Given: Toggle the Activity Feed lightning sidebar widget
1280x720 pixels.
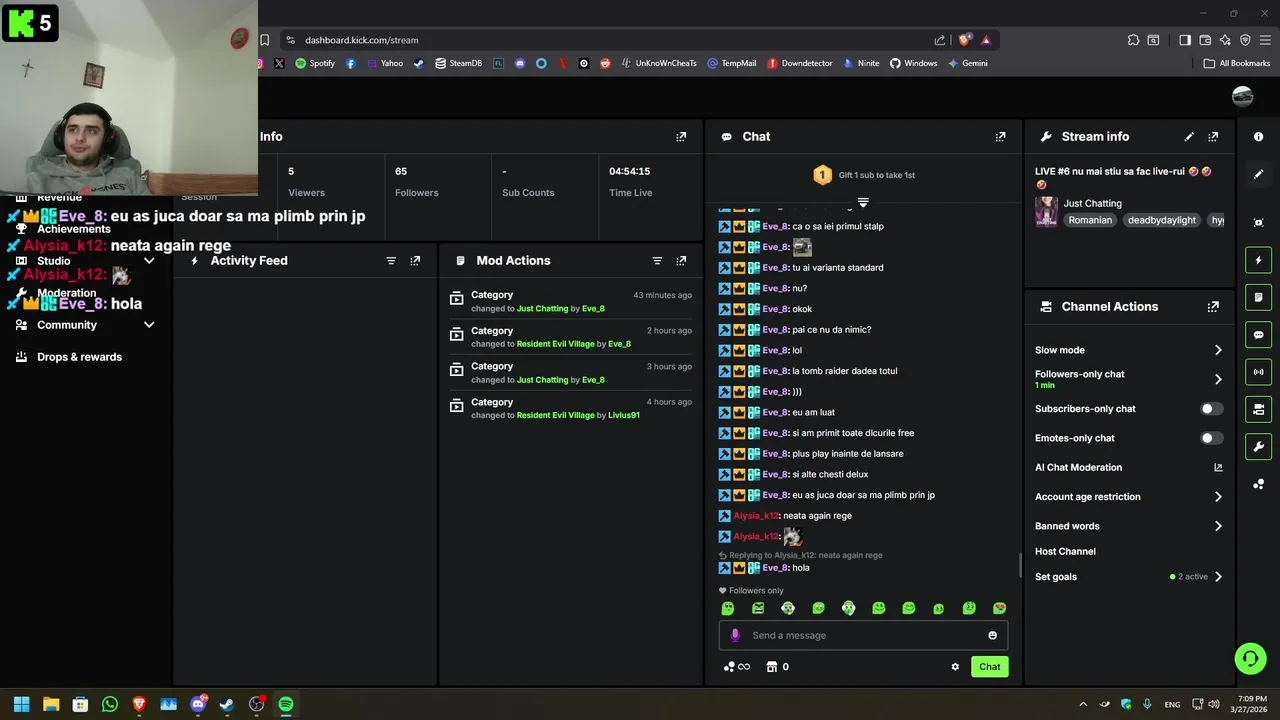Looking at the screenshot, I should [x=1258, y=260].
